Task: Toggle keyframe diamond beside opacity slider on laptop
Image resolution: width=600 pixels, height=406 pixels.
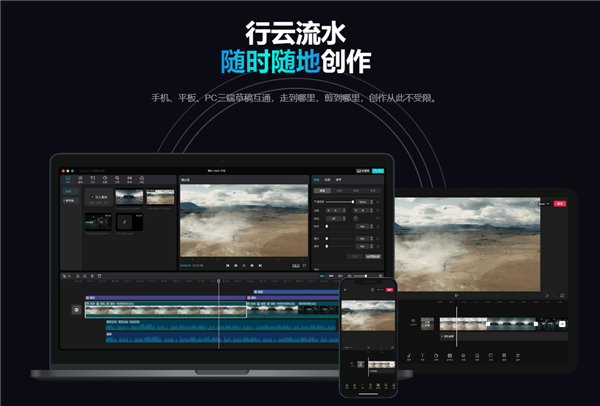Action: point(377,201)
